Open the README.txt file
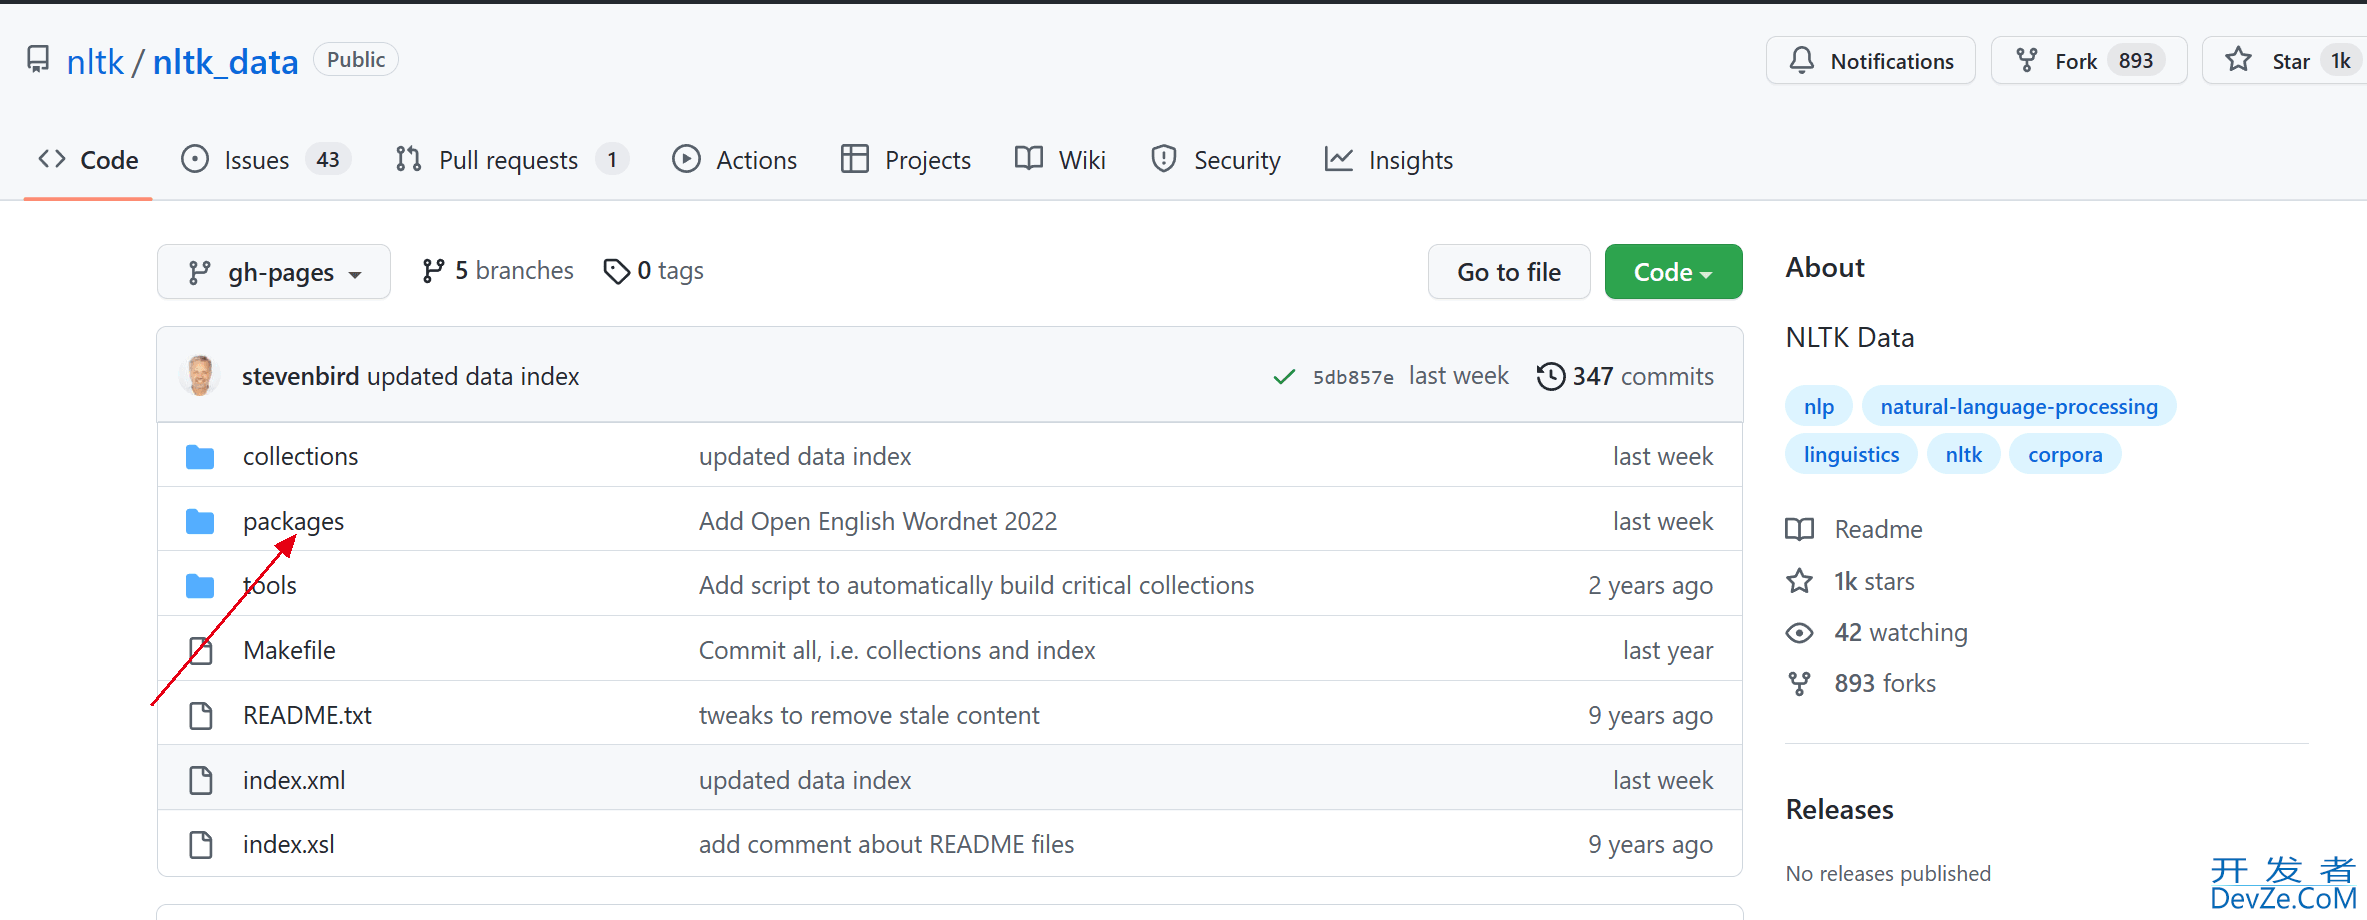 click(x=307, y=715)
